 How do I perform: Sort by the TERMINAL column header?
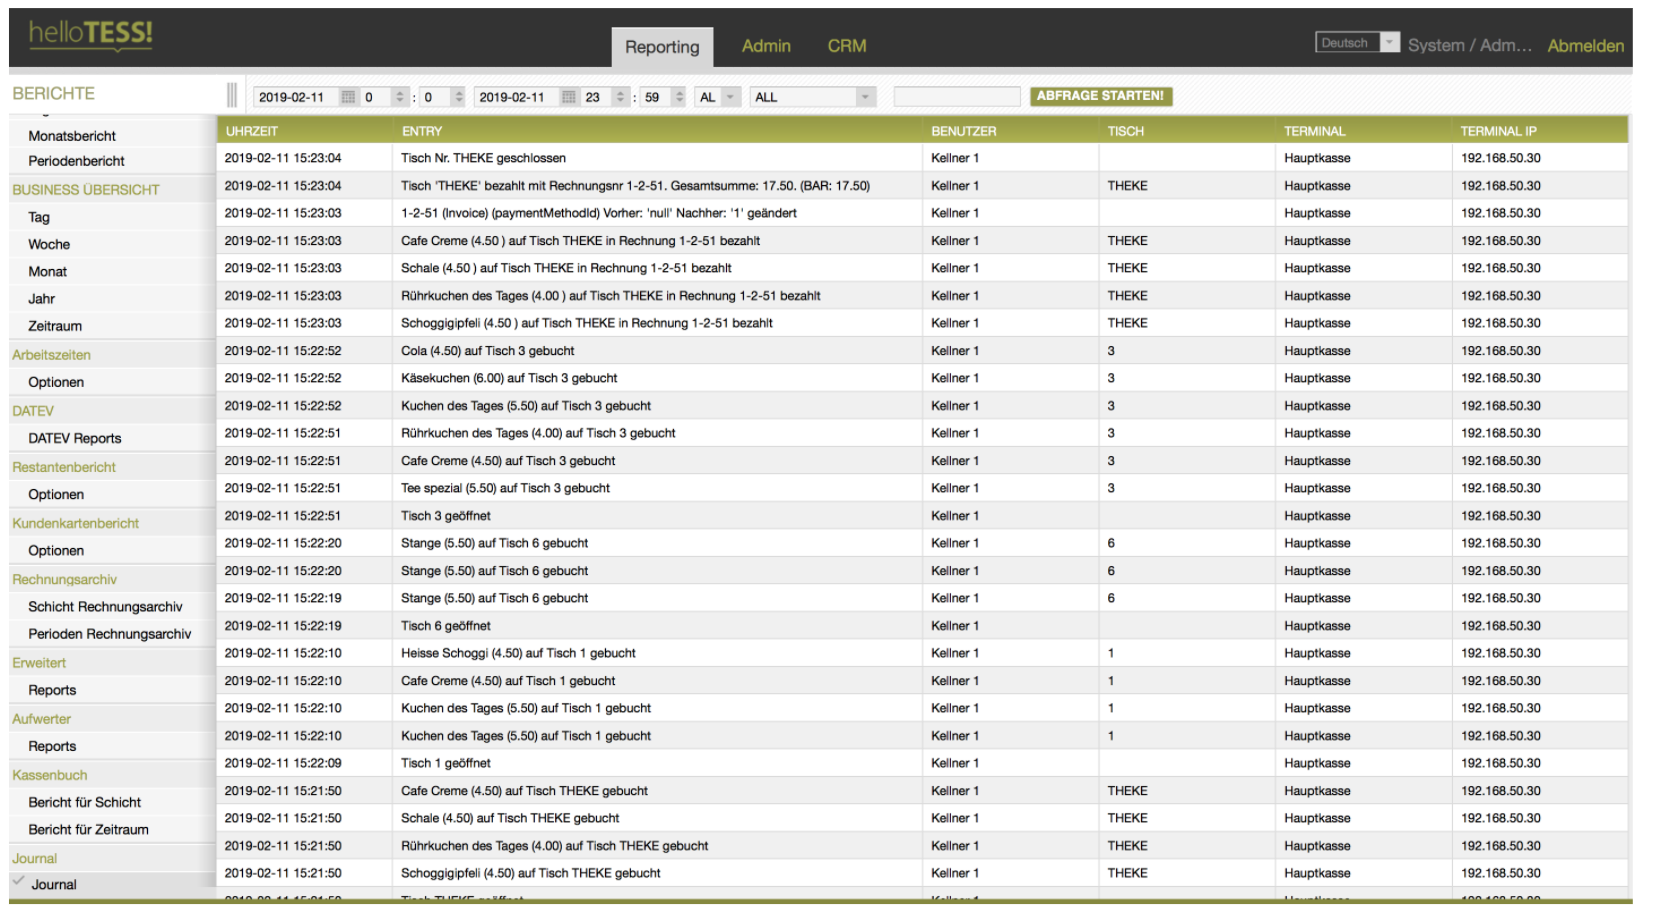tap(1314, 131)
